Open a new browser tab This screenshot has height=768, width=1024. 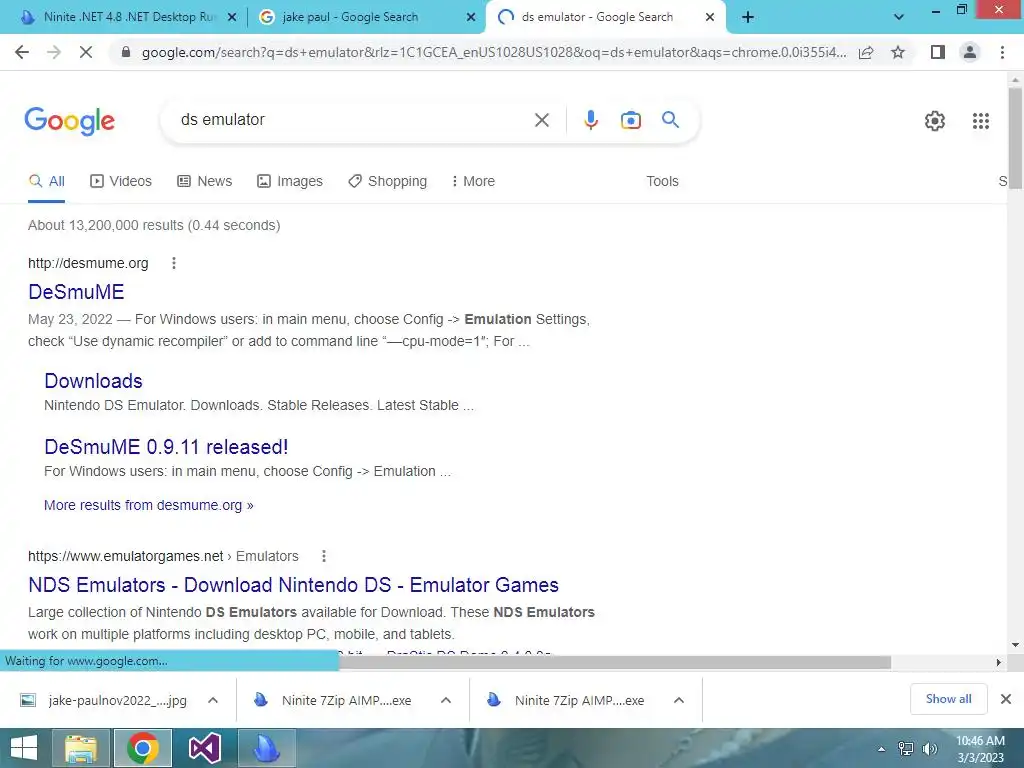coord(748,18)
